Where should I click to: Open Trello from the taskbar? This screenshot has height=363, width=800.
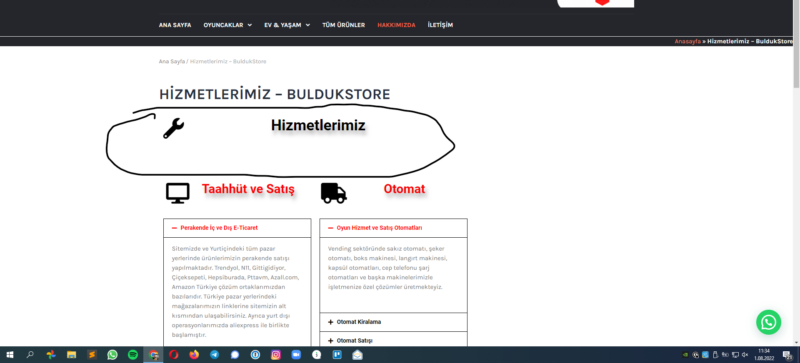coord(337,354)
